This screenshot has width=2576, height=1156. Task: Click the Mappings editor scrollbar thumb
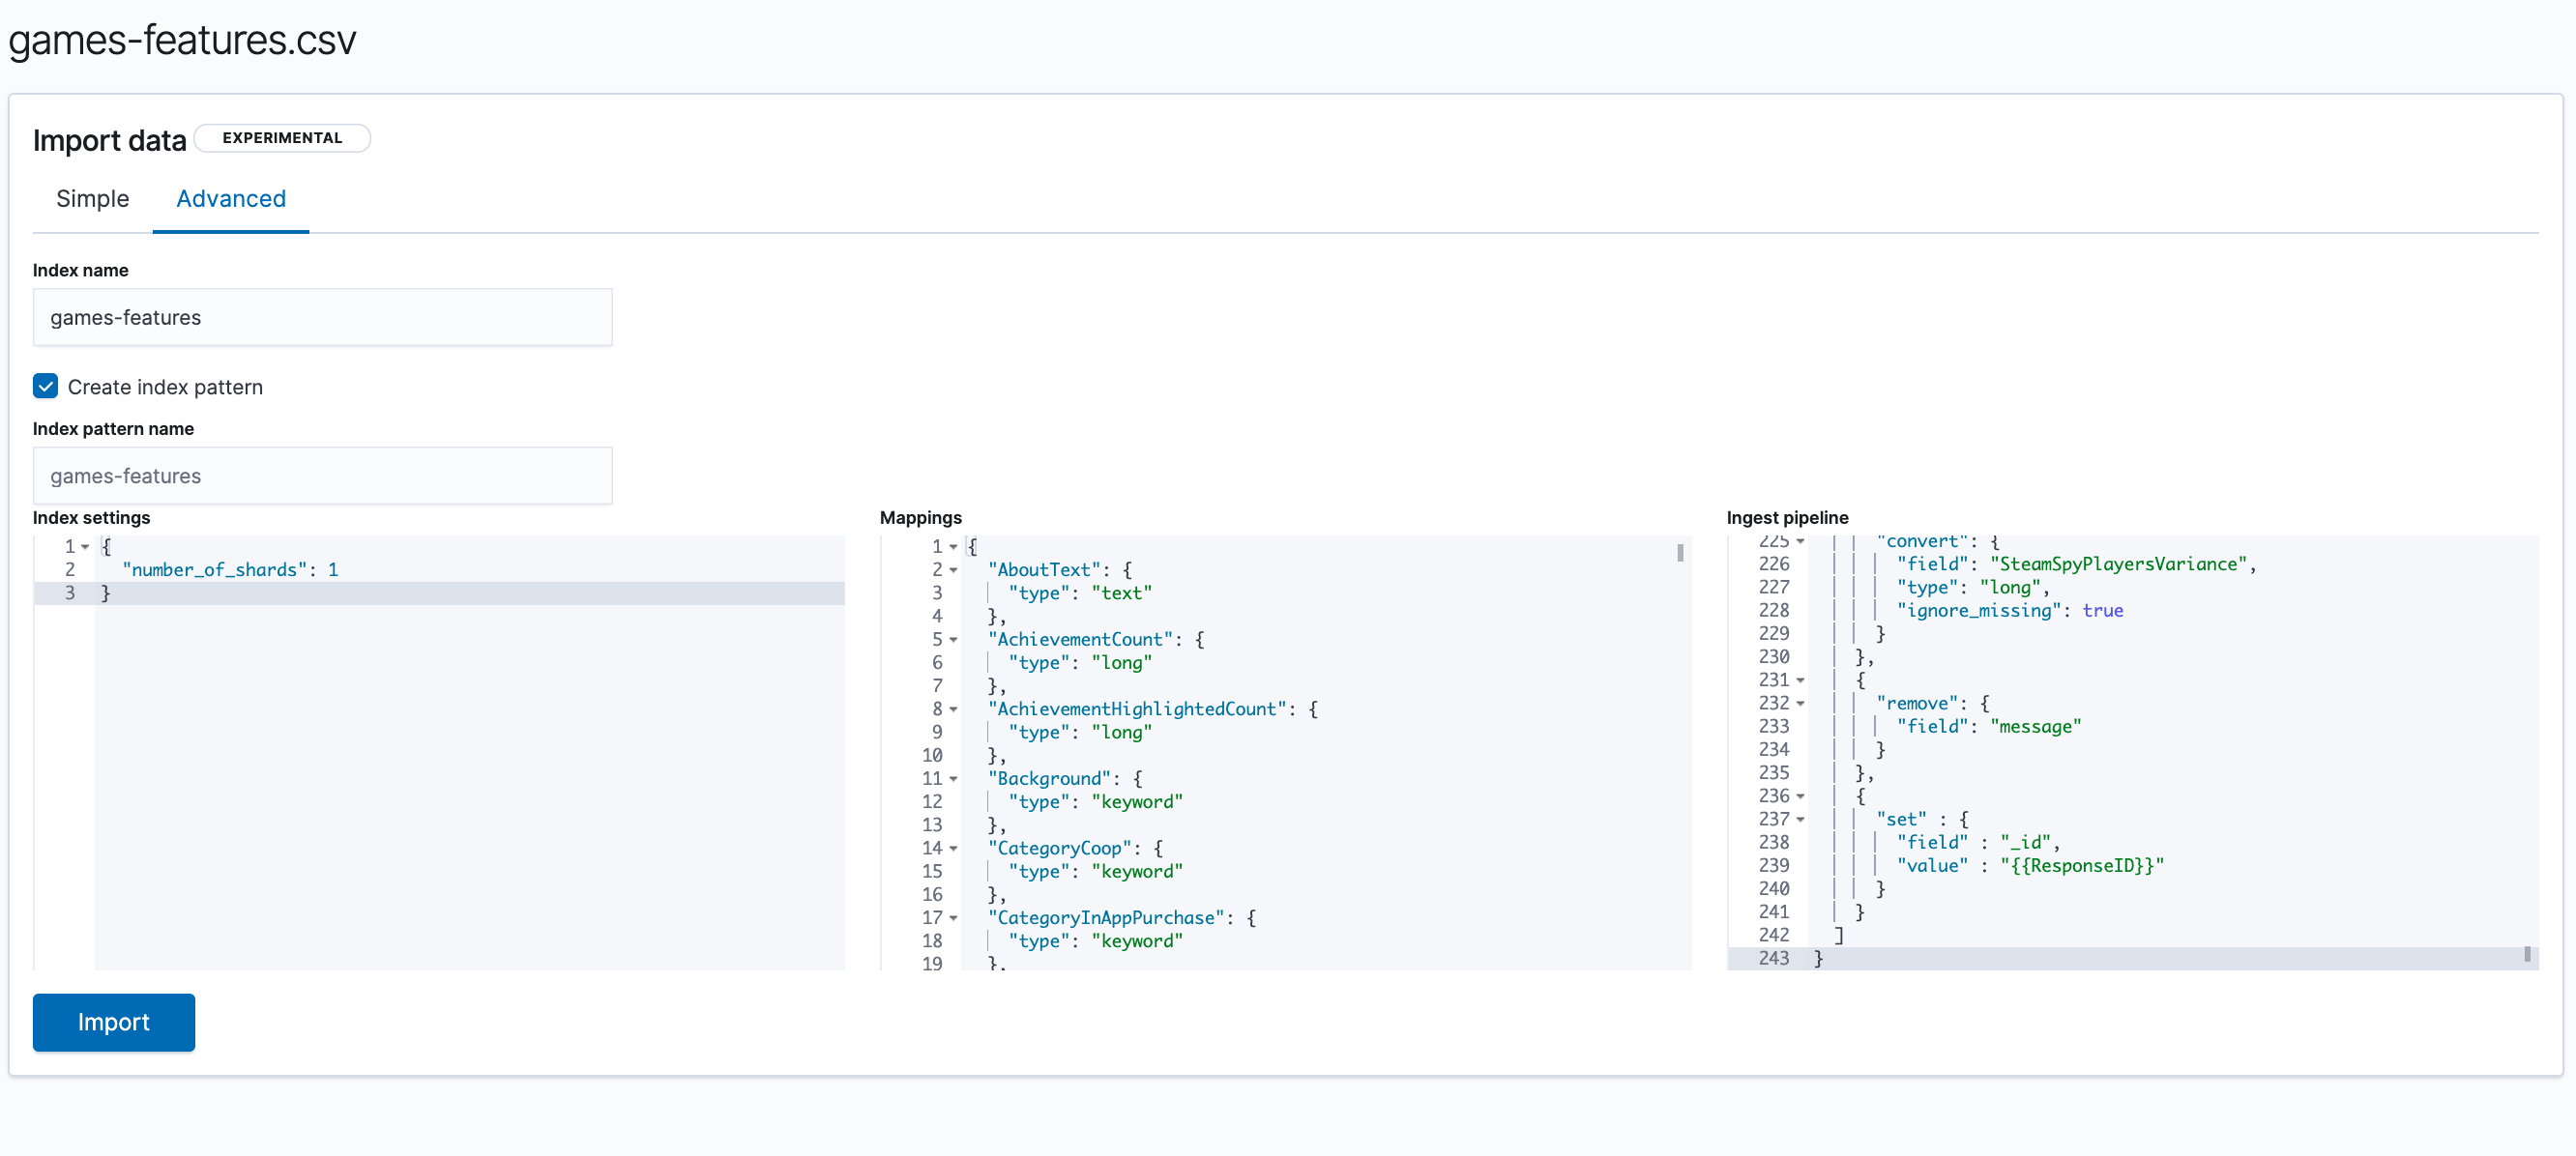coord(1680,553)
